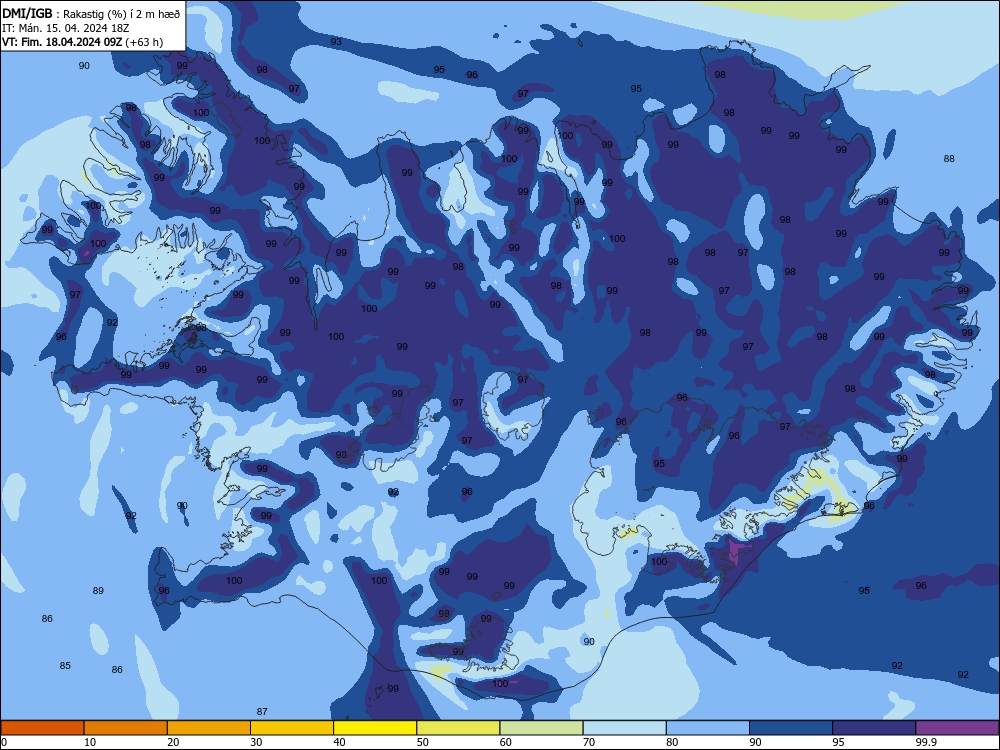Click the dark orange 0–10 legend swatch
1000x750 pixels.
[42, 728]
